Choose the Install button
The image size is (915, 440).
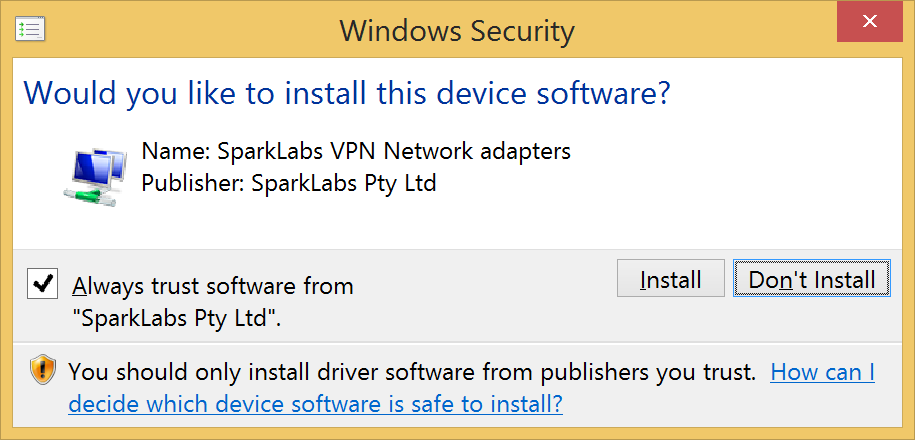click(670, 279)
